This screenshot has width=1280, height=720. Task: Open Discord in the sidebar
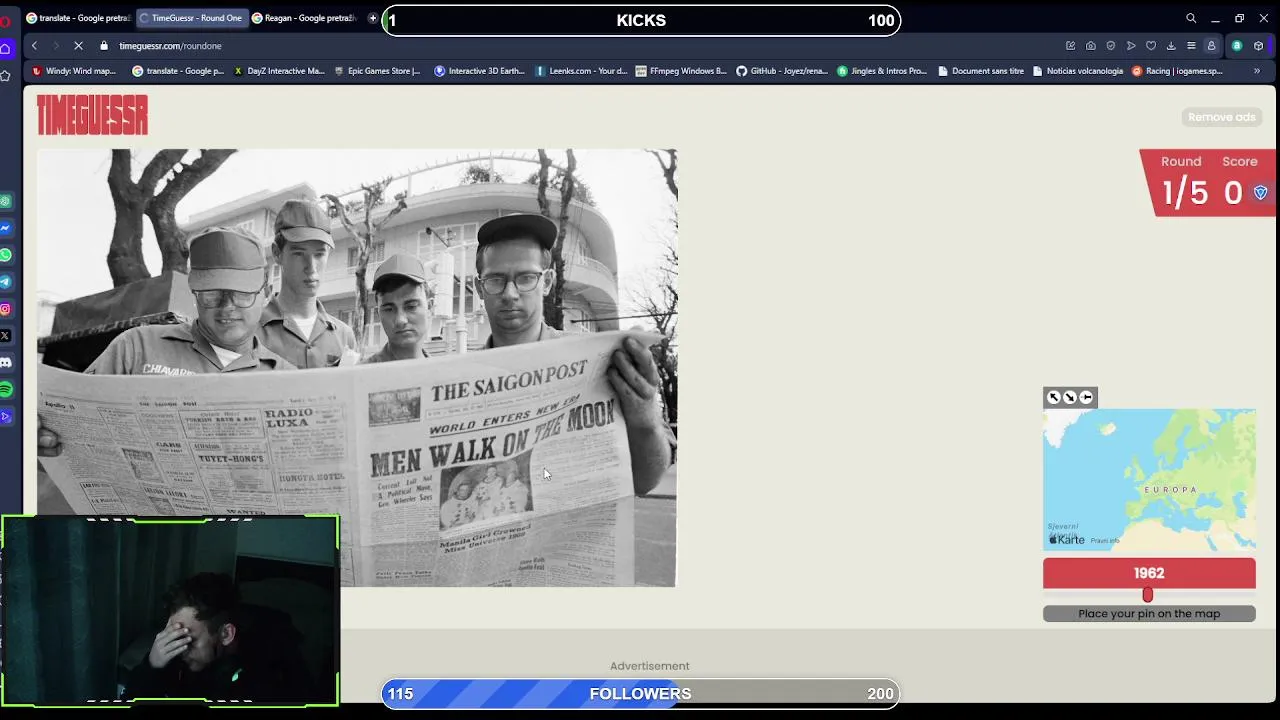(x=6, y=362)
